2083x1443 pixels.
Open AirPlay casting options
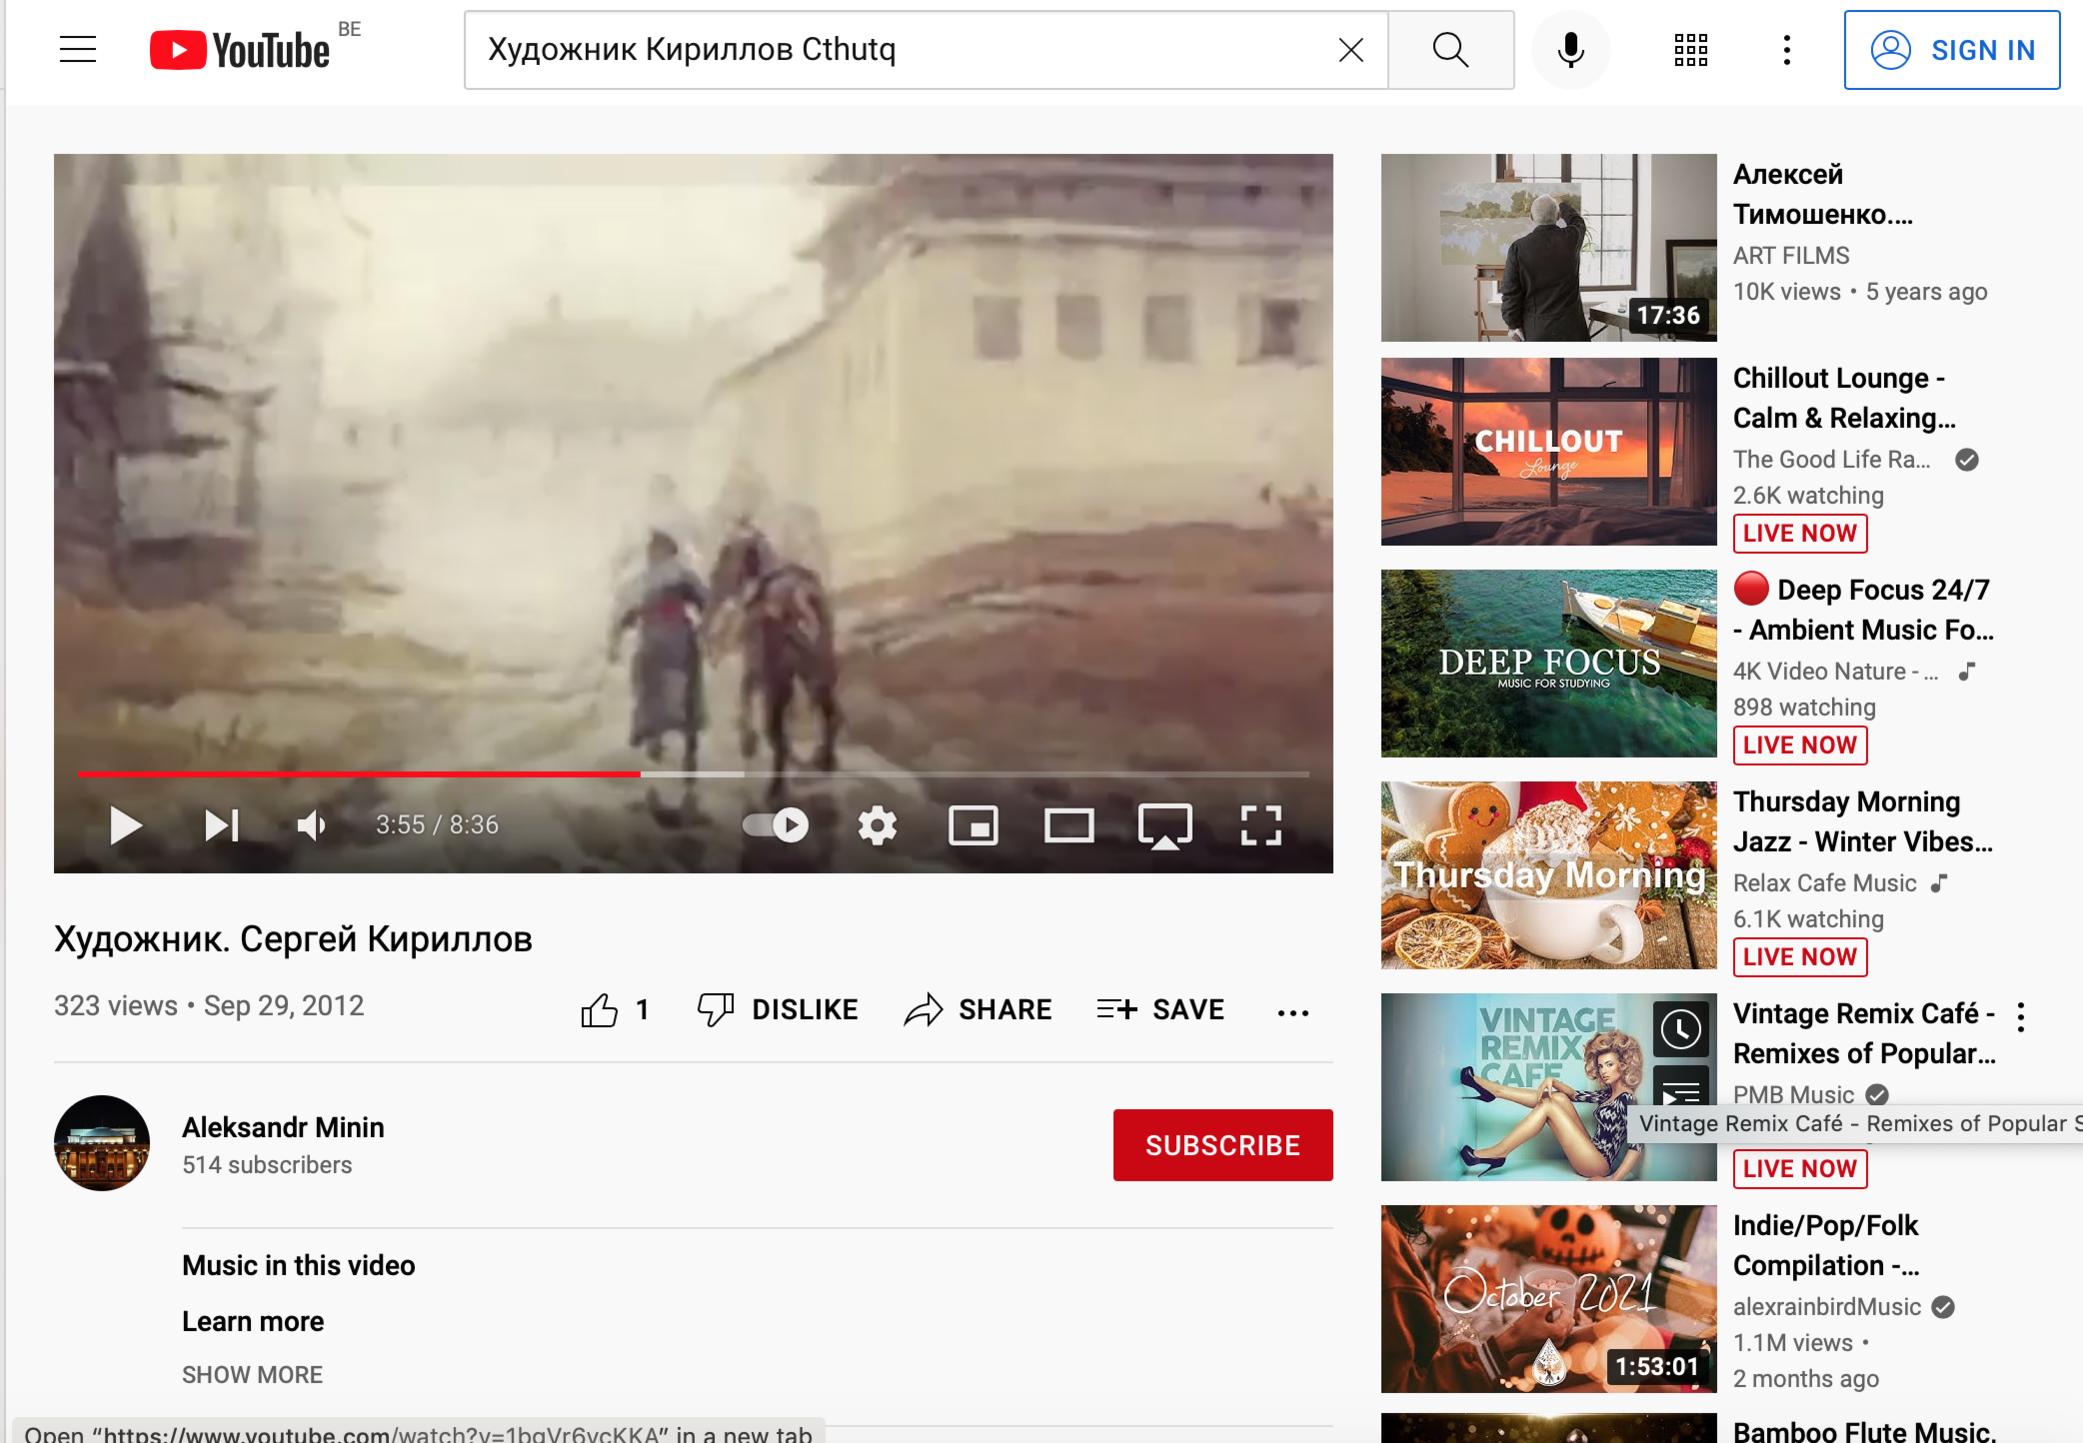[x=1165, y=826]
